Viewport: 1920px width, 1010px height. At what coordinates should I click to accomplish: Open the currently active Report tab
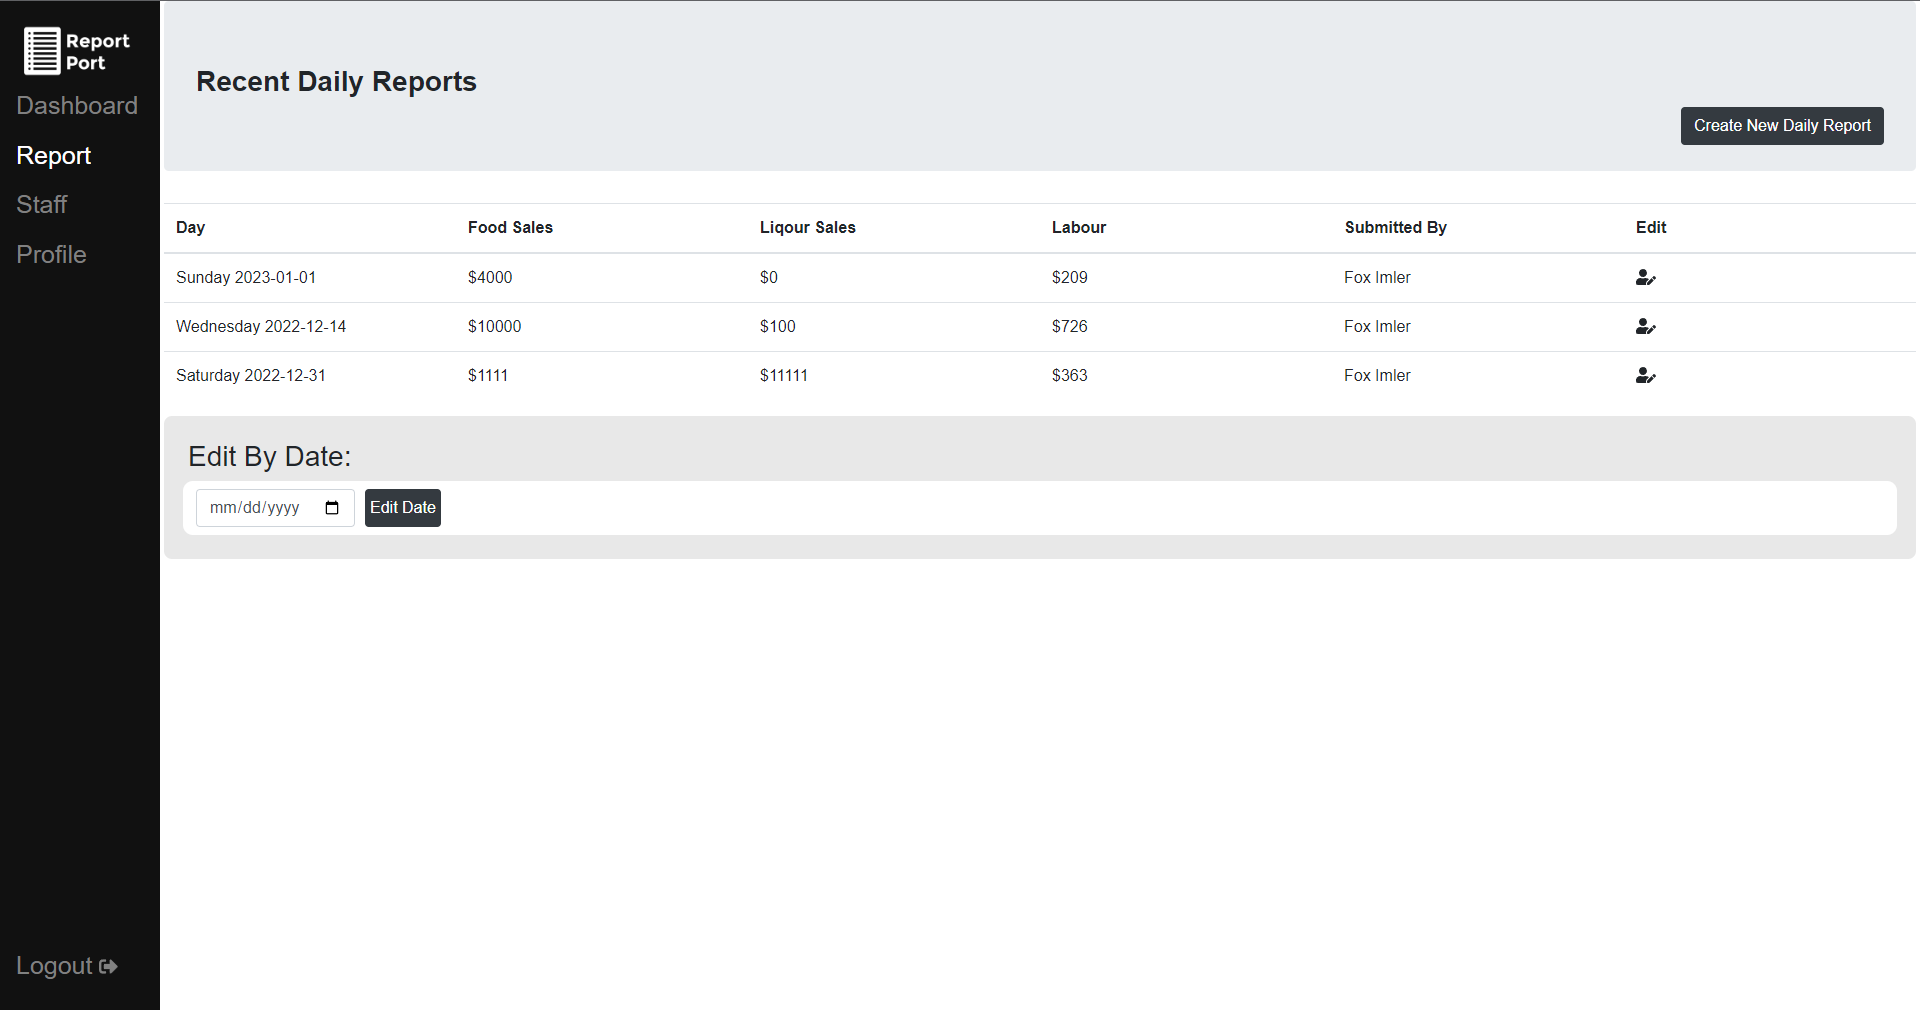click(x=53, y=155)
